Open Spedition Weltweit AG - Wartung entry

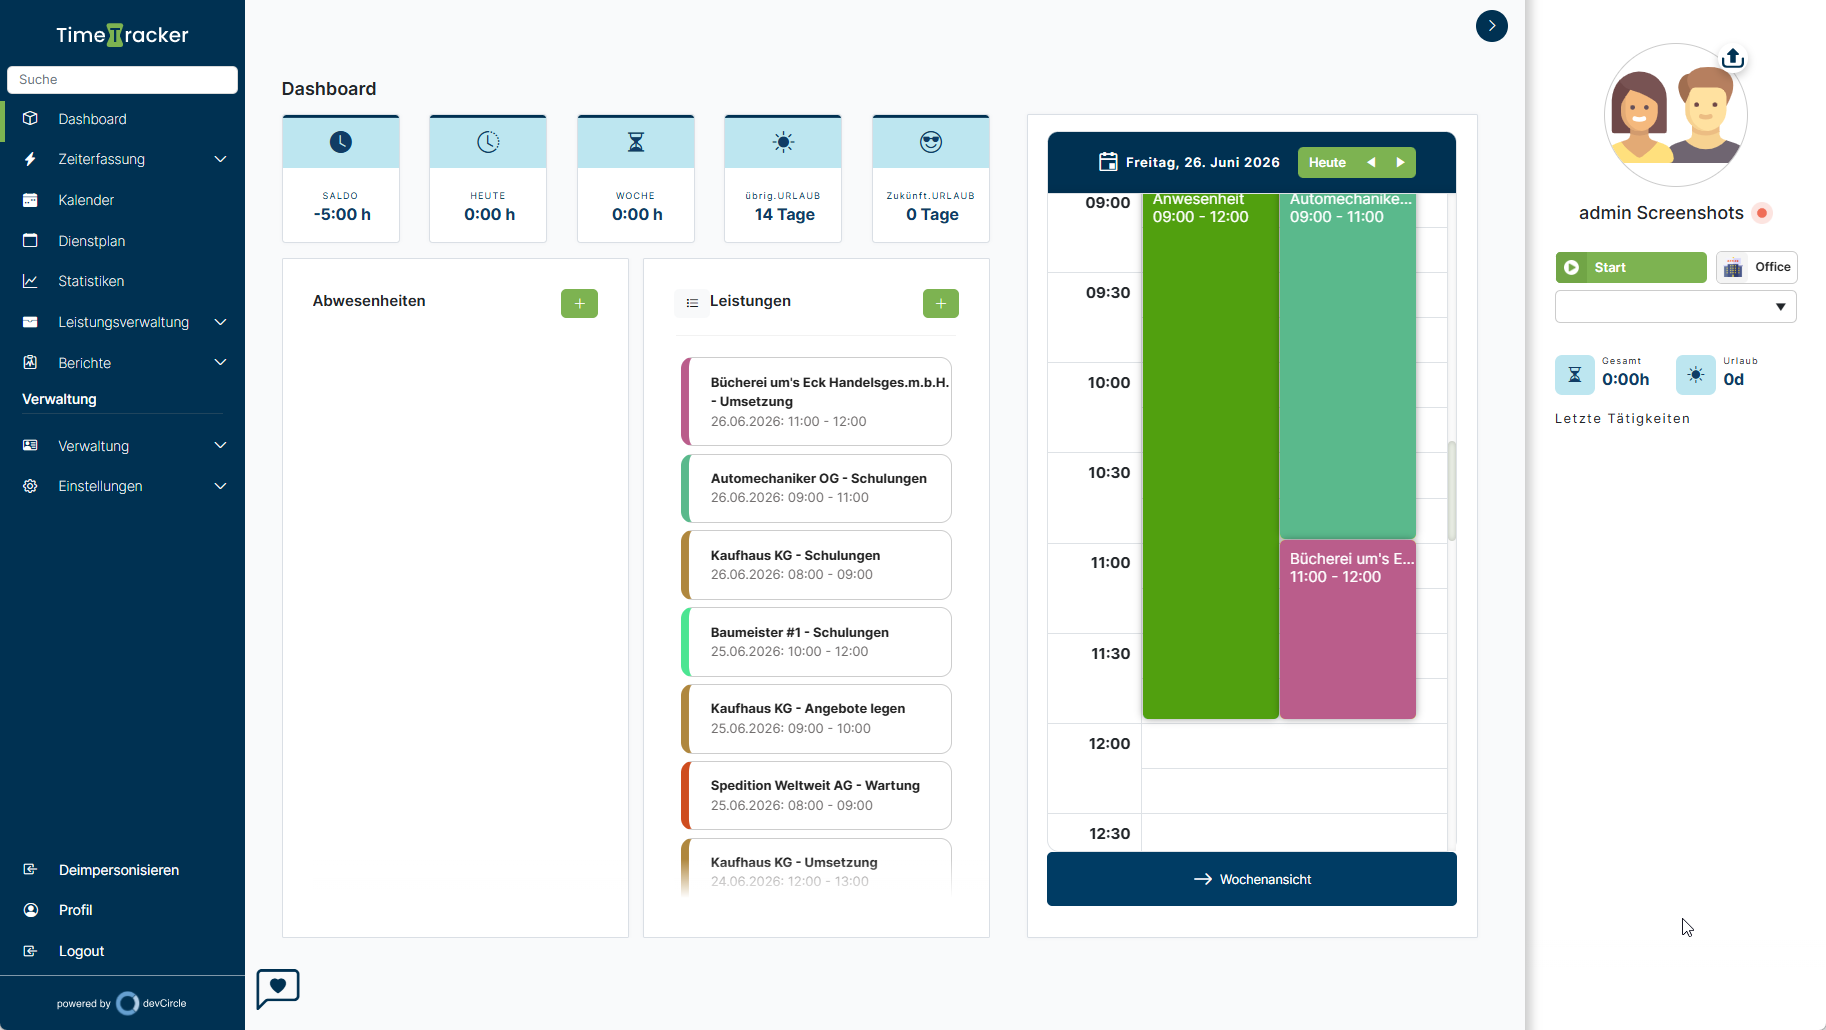(816, 795)
